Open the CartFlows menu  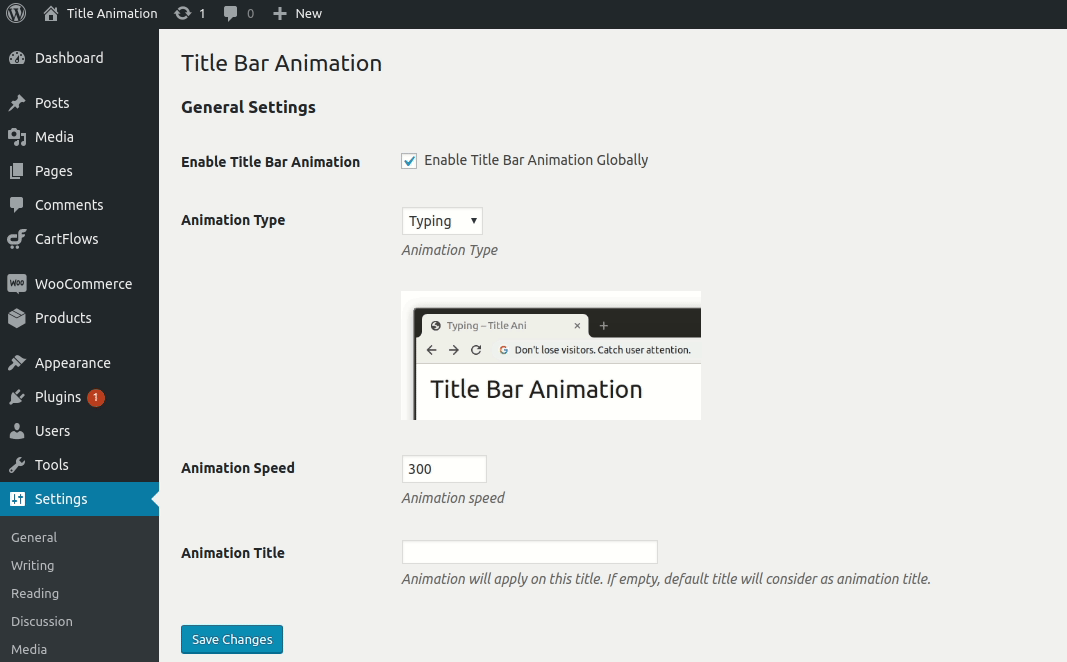[x=64, y=239]
